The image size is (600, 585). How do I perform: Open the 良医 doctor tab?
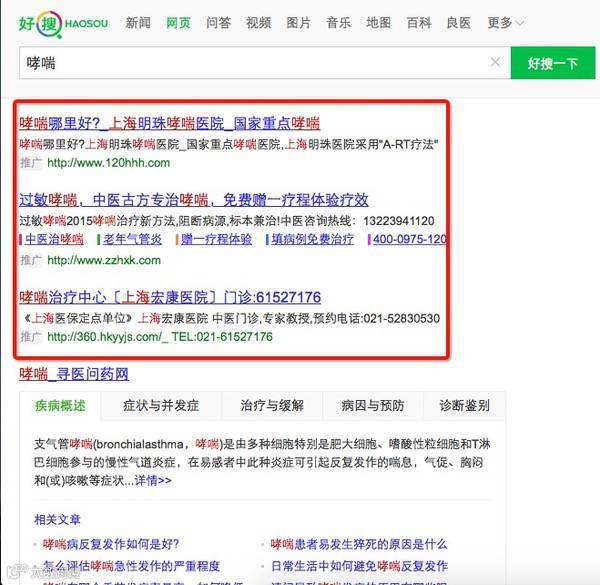(x=458, y=23)
